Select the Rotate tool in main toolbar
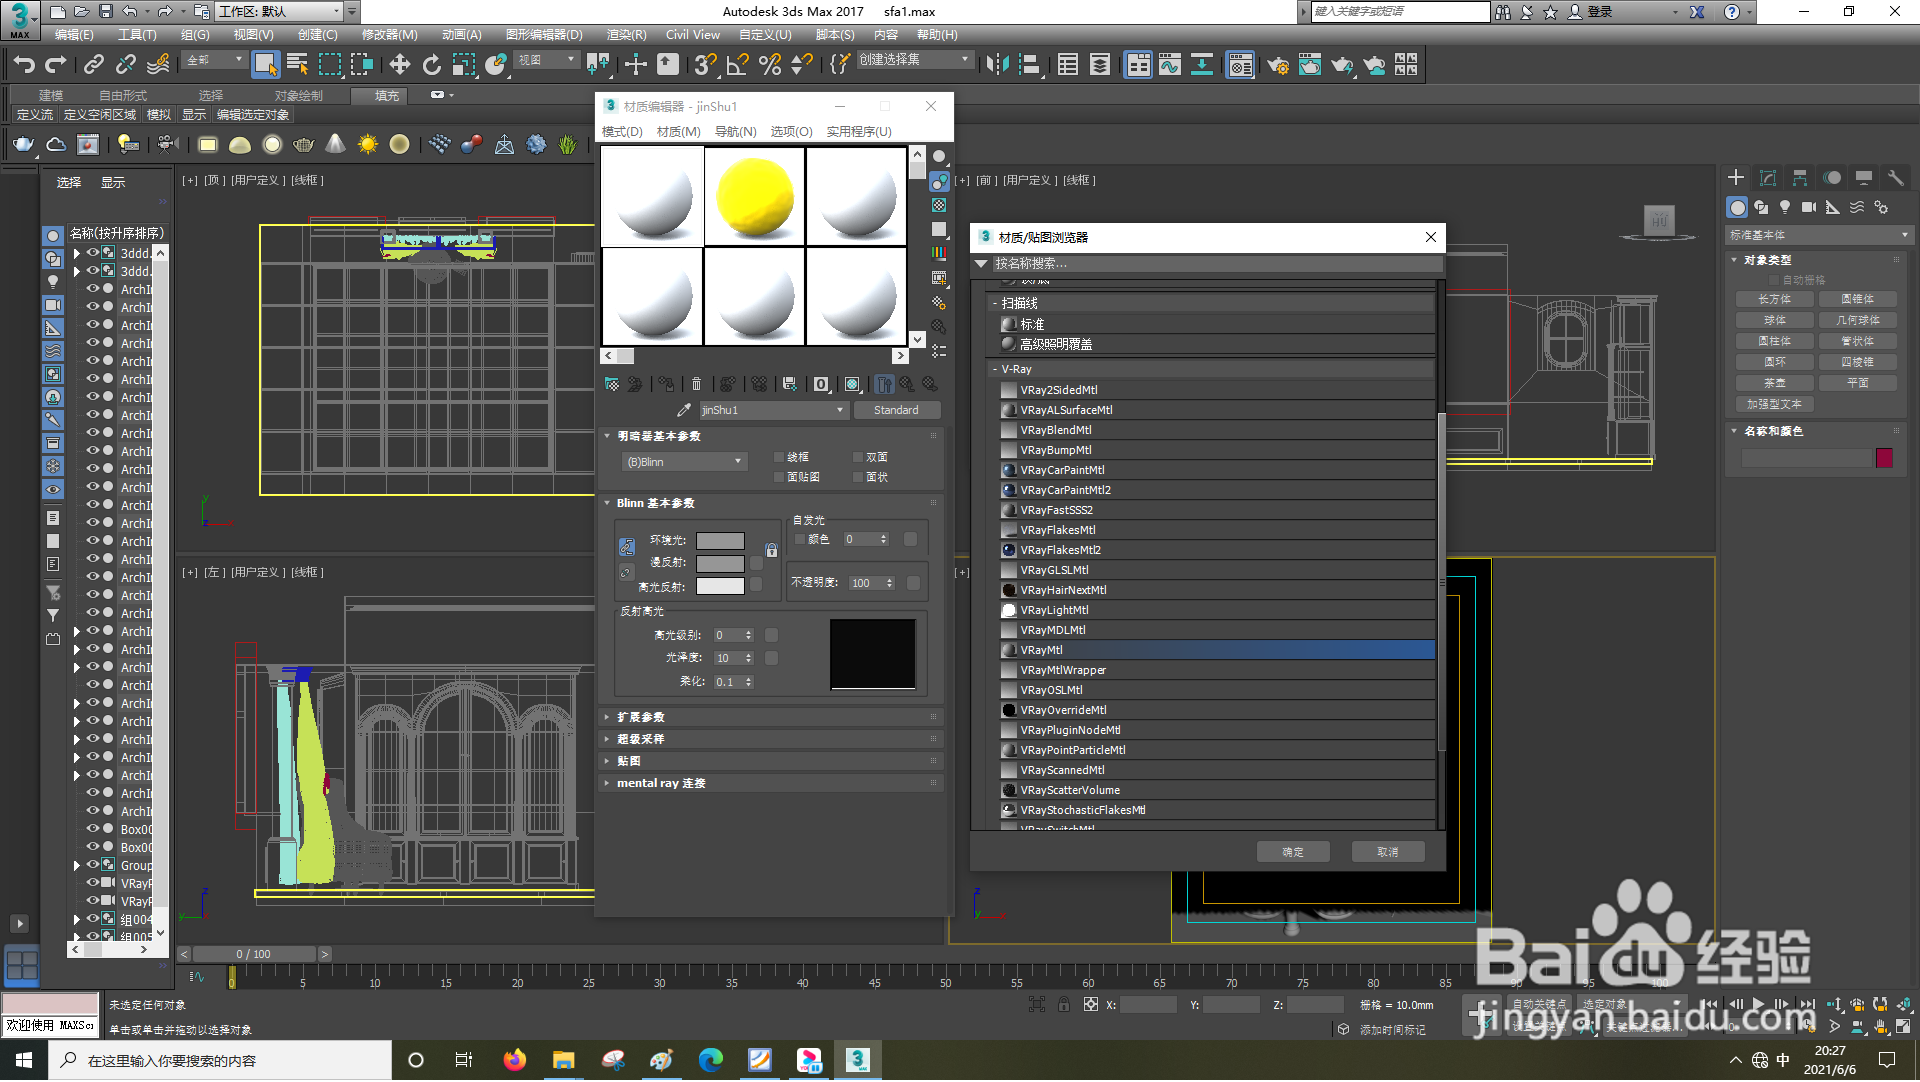This screenshot has width=1920, height=1082. coord(432,65)
